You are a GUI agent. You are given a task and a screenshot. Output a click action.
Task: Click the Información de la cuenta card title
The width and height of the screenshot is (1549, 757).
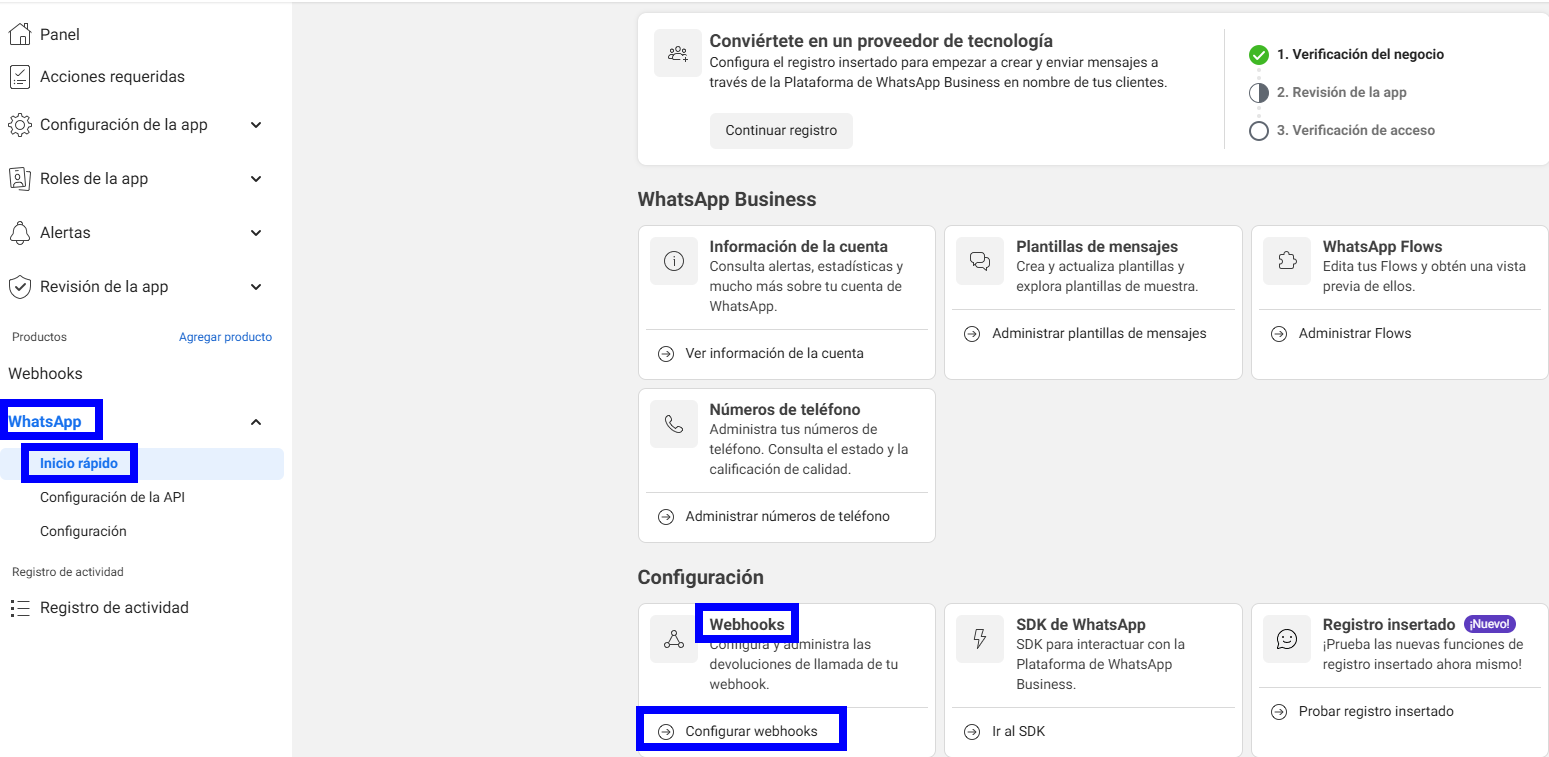[798, 247]
